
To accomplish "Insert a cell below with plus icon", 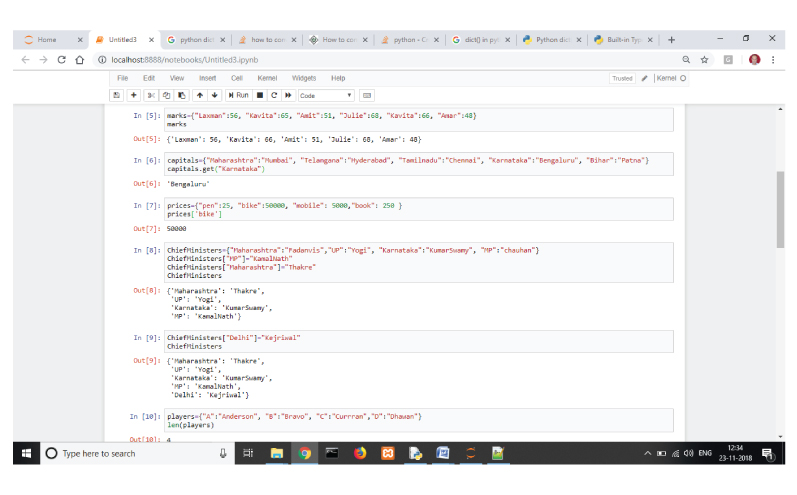I will [x=133, y=95].
